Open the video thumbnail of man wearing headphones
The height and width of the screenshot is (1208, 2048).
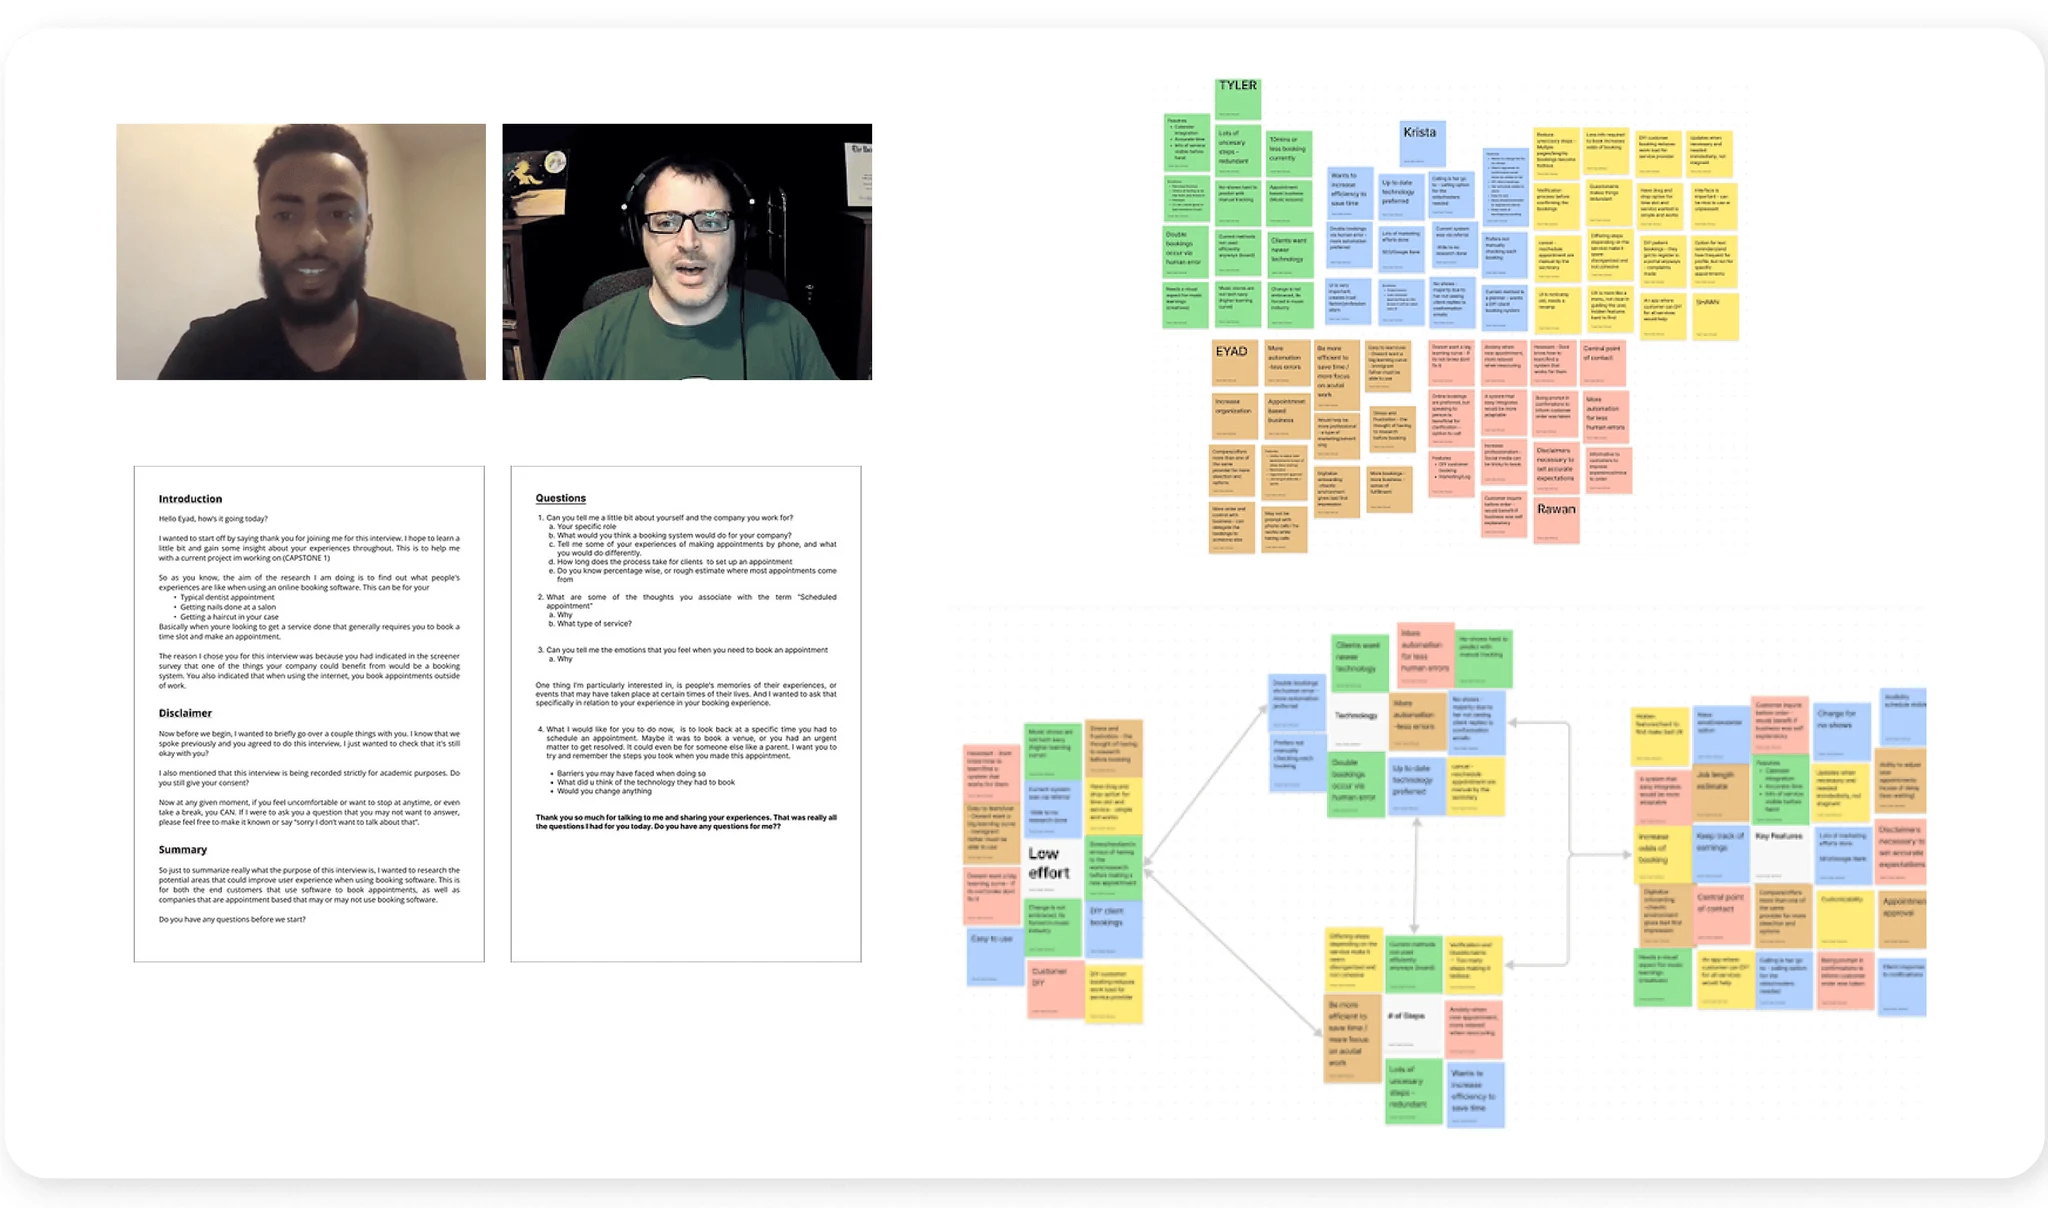coord(687,252)
